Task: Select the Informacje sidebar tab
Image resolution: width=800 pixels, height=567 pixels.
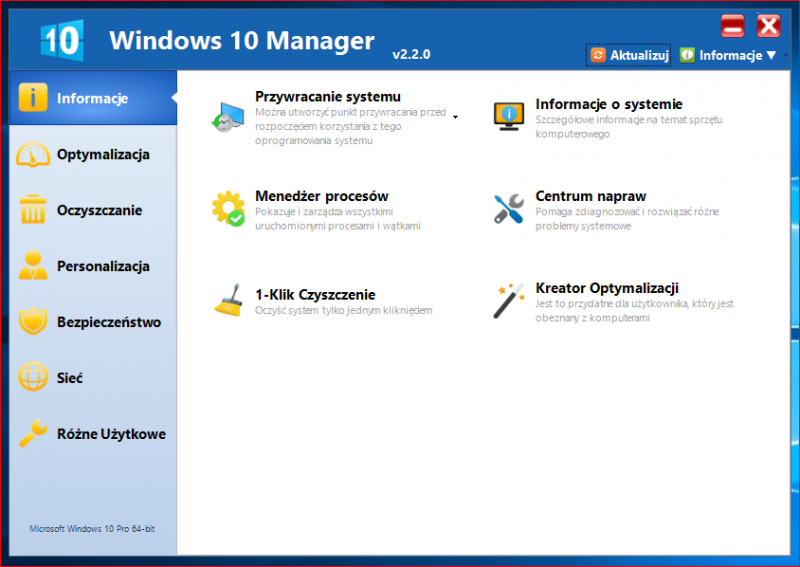Action: [93, 97]
